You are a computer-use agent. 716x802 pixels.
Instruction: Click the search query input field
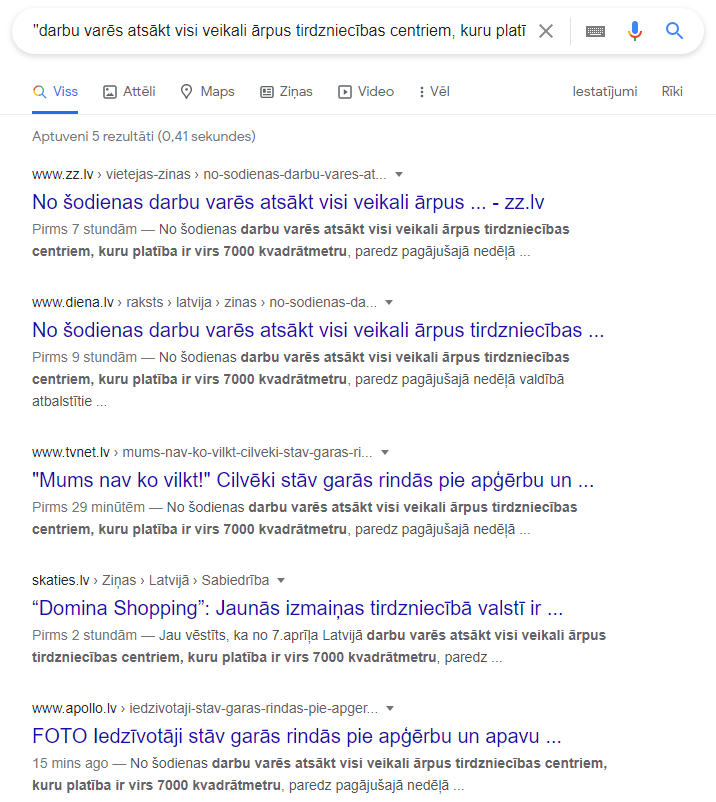[x=279, y=31]
